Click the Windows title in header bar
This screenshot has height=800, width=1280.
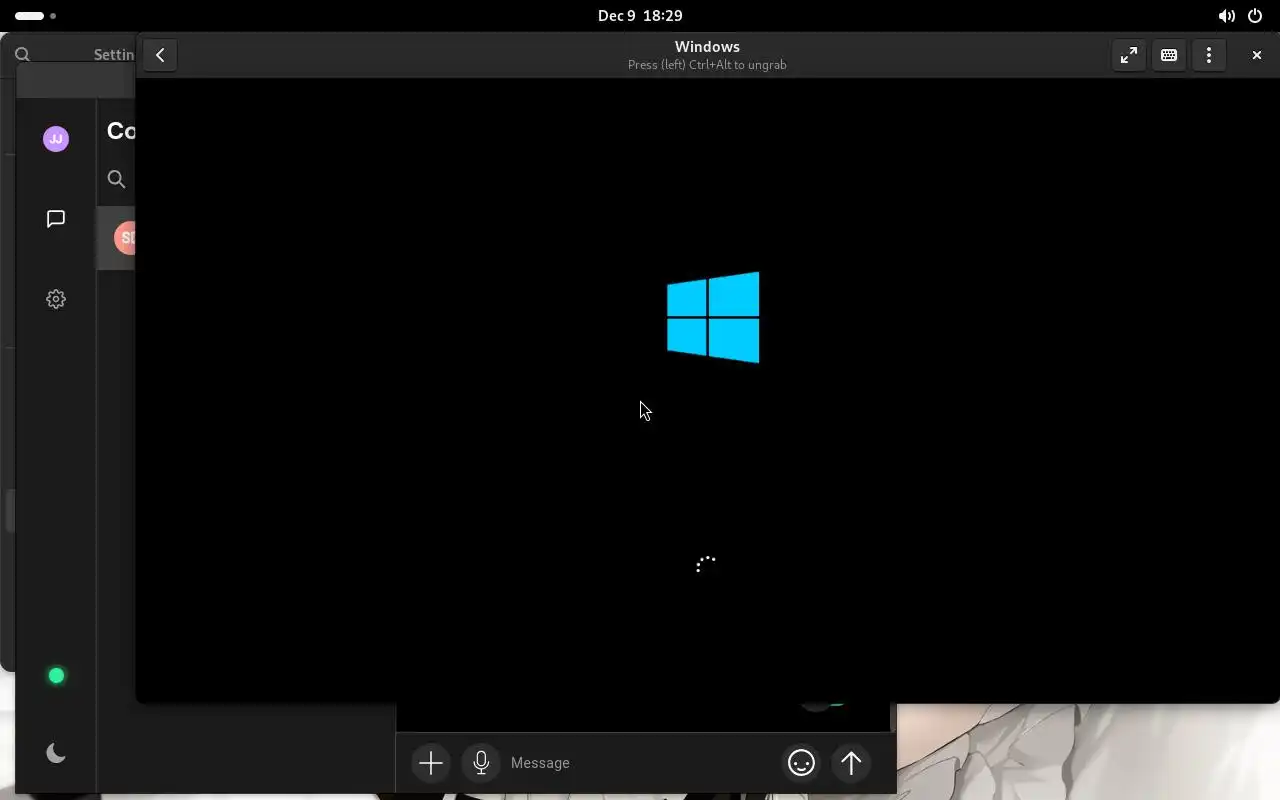point(707,47)
